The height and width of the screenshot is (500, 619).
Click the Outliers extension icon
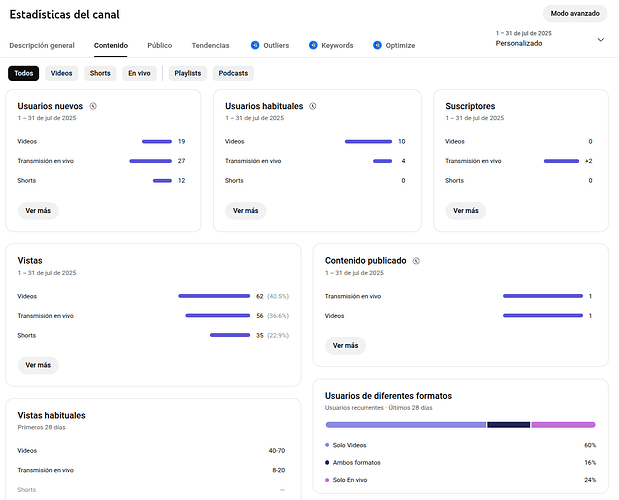[255, 45]
